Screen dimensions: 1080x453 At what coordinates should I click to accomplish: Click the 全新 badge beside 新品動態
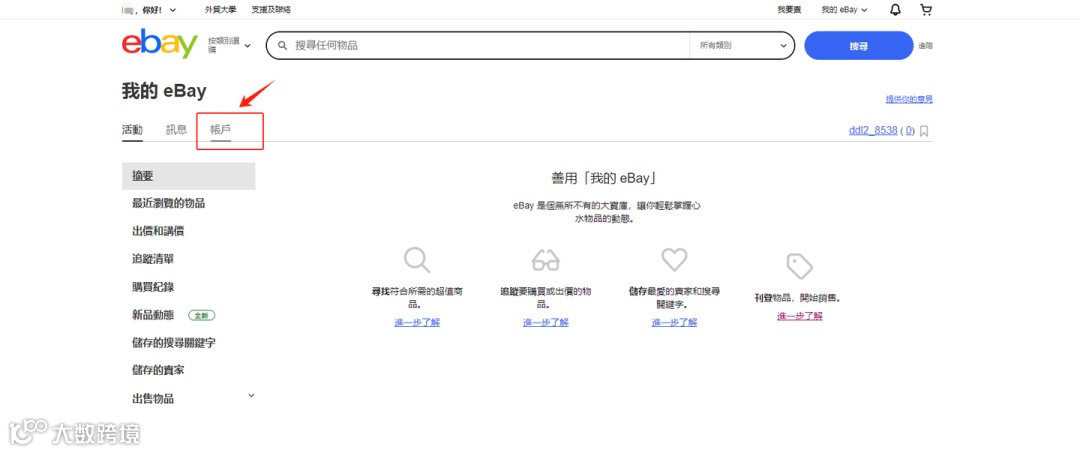point(202,315)
